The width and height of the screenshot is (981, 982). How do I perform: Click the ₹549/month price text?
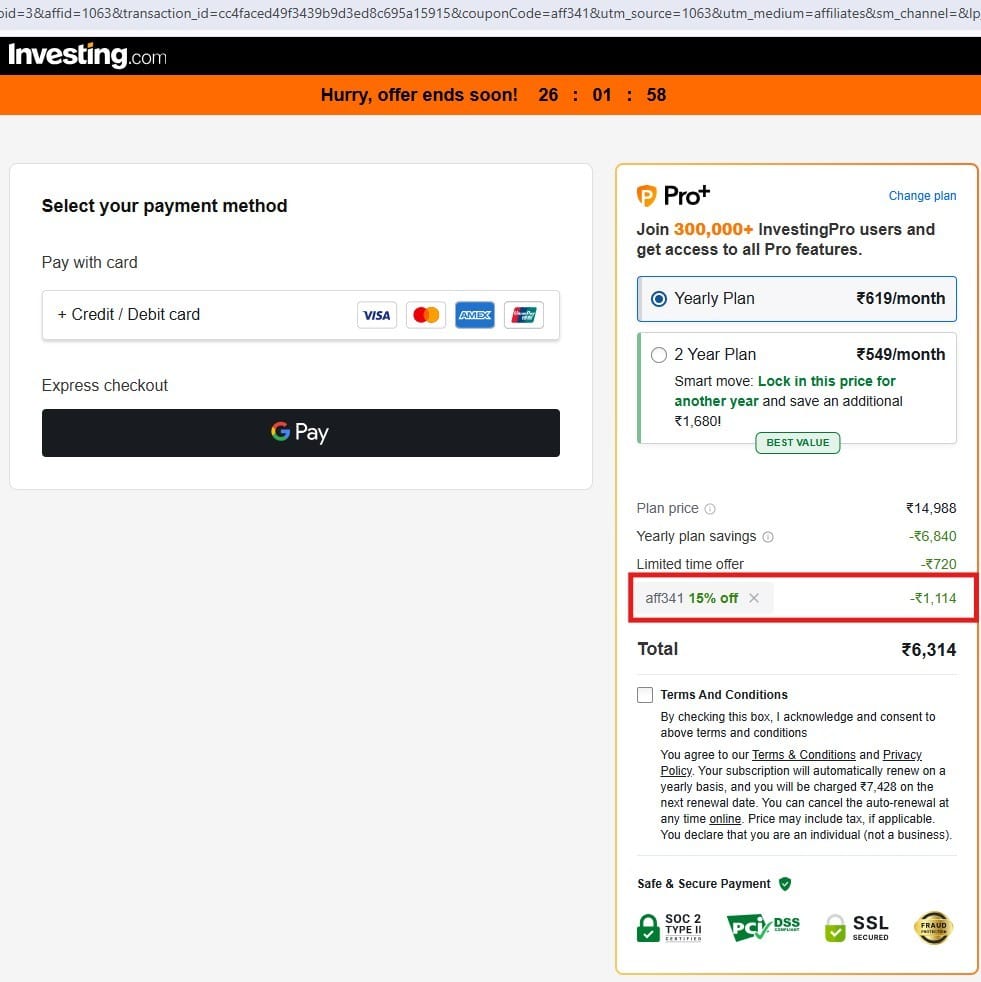coord(901,354)
